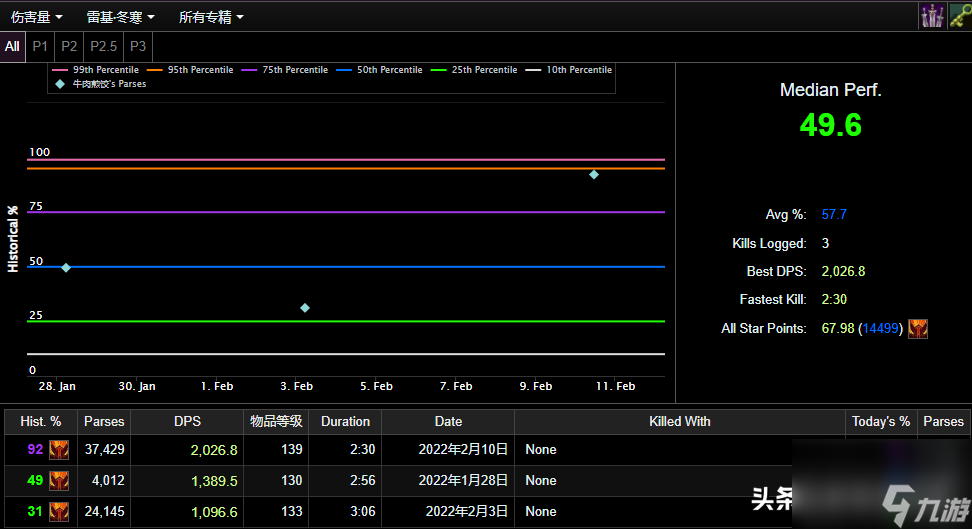The height and width of the screenshot is (529, 972).
Task: Click the chart parse marker near 3 Feb
Action: coord(305,308)
